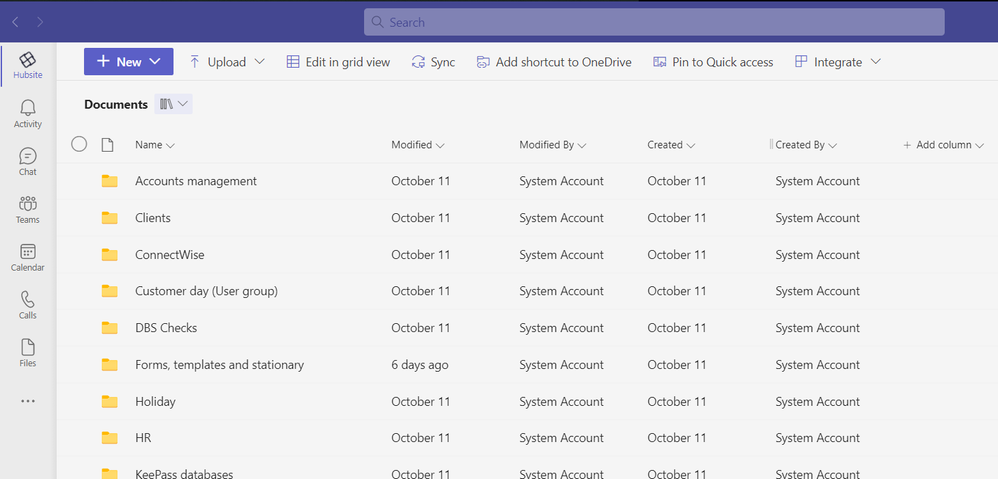The image size is (998, 479).
Task: Show more apps via ellipsis
Action: 28,401
